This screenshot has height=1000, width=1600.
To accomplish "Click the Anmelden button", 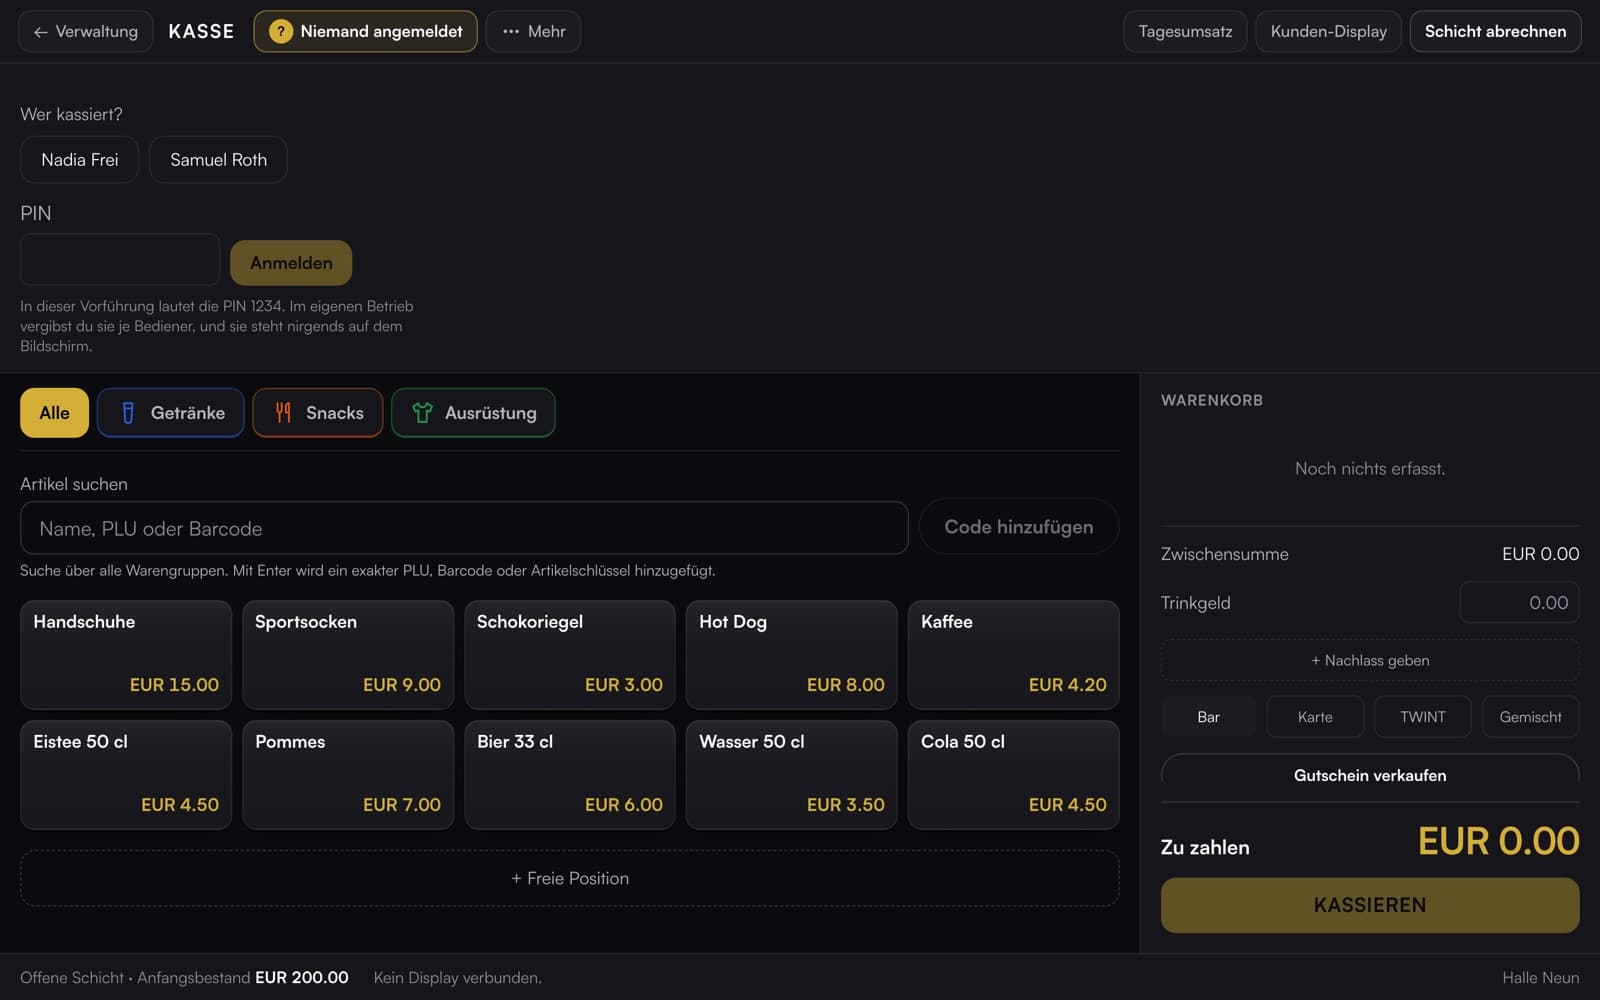I will [x=291, y=263].
